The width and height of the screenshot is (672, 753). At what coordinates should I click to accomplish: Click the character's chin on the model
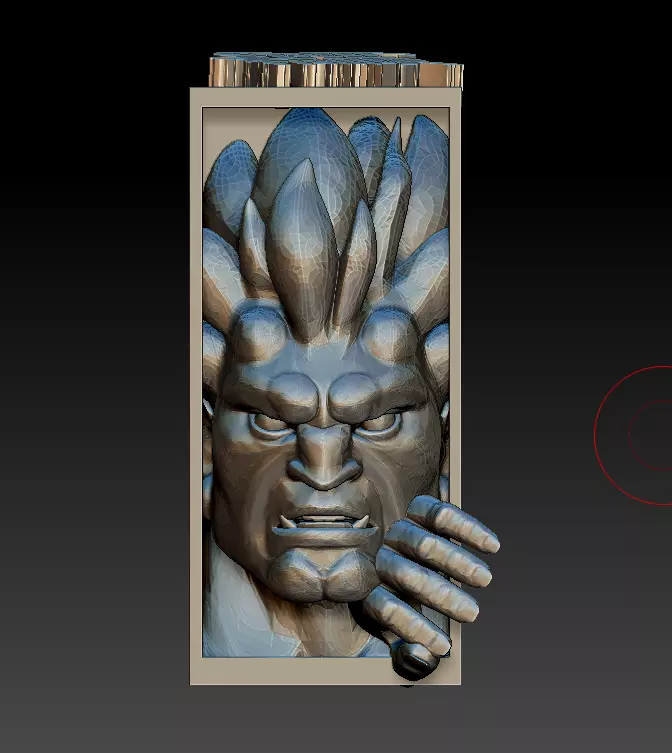coord(323,576)
